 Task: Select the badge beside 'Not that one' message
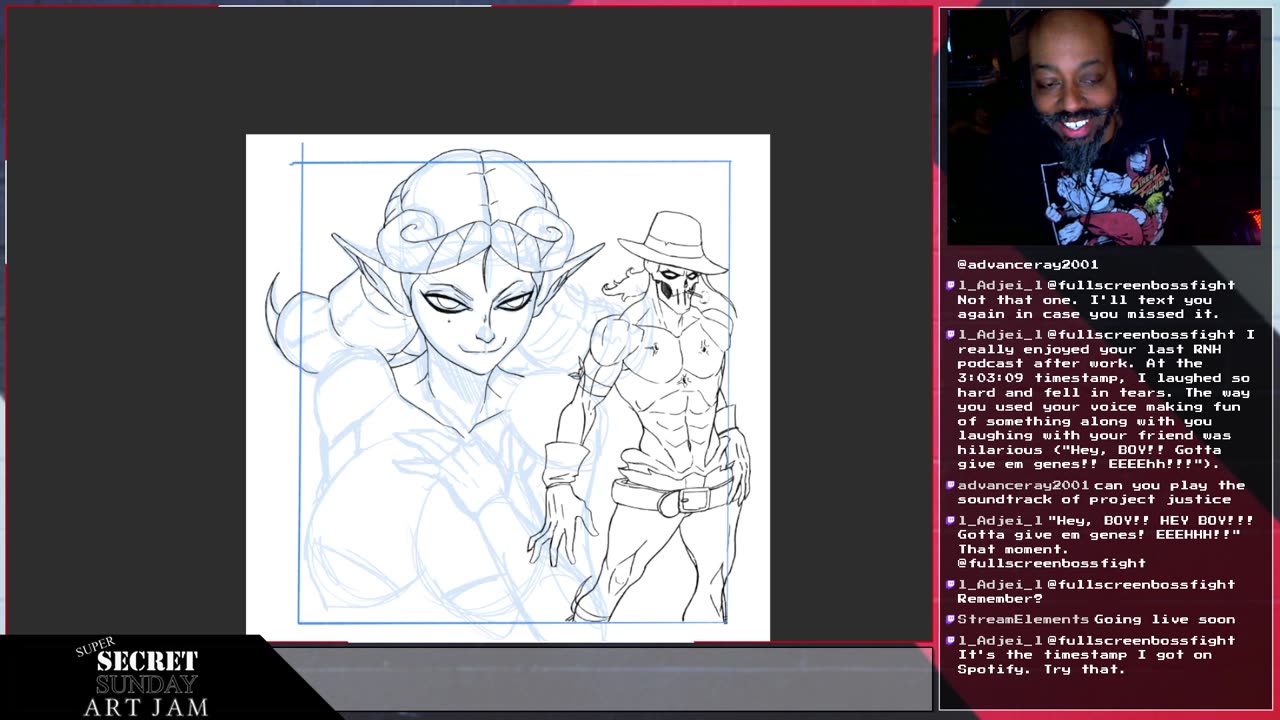pos(951,285)
